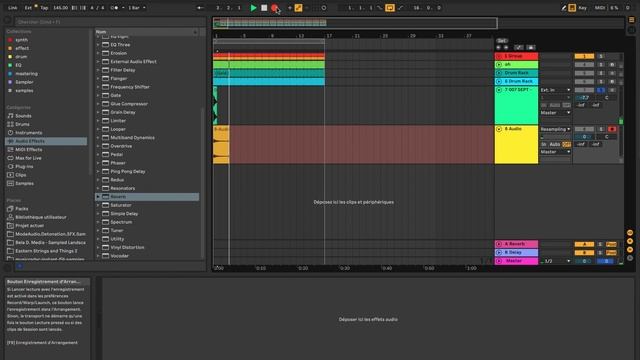
Task: Click the Stop transport button
Action: pyautogui.click(x=264, y=8)
